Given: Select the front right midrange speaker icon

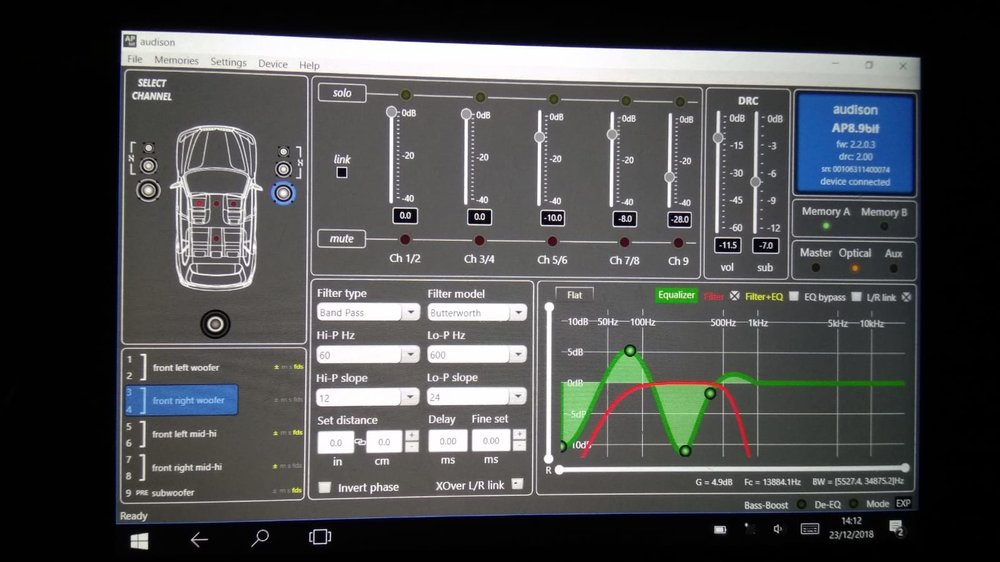Looking at the screenshot, I should (x=283, y=169).
